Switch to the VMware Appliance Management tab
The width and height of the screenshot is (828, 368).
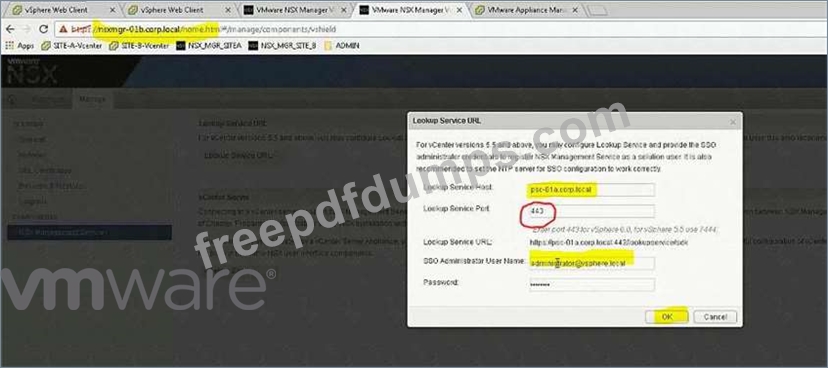coord(526,10)
